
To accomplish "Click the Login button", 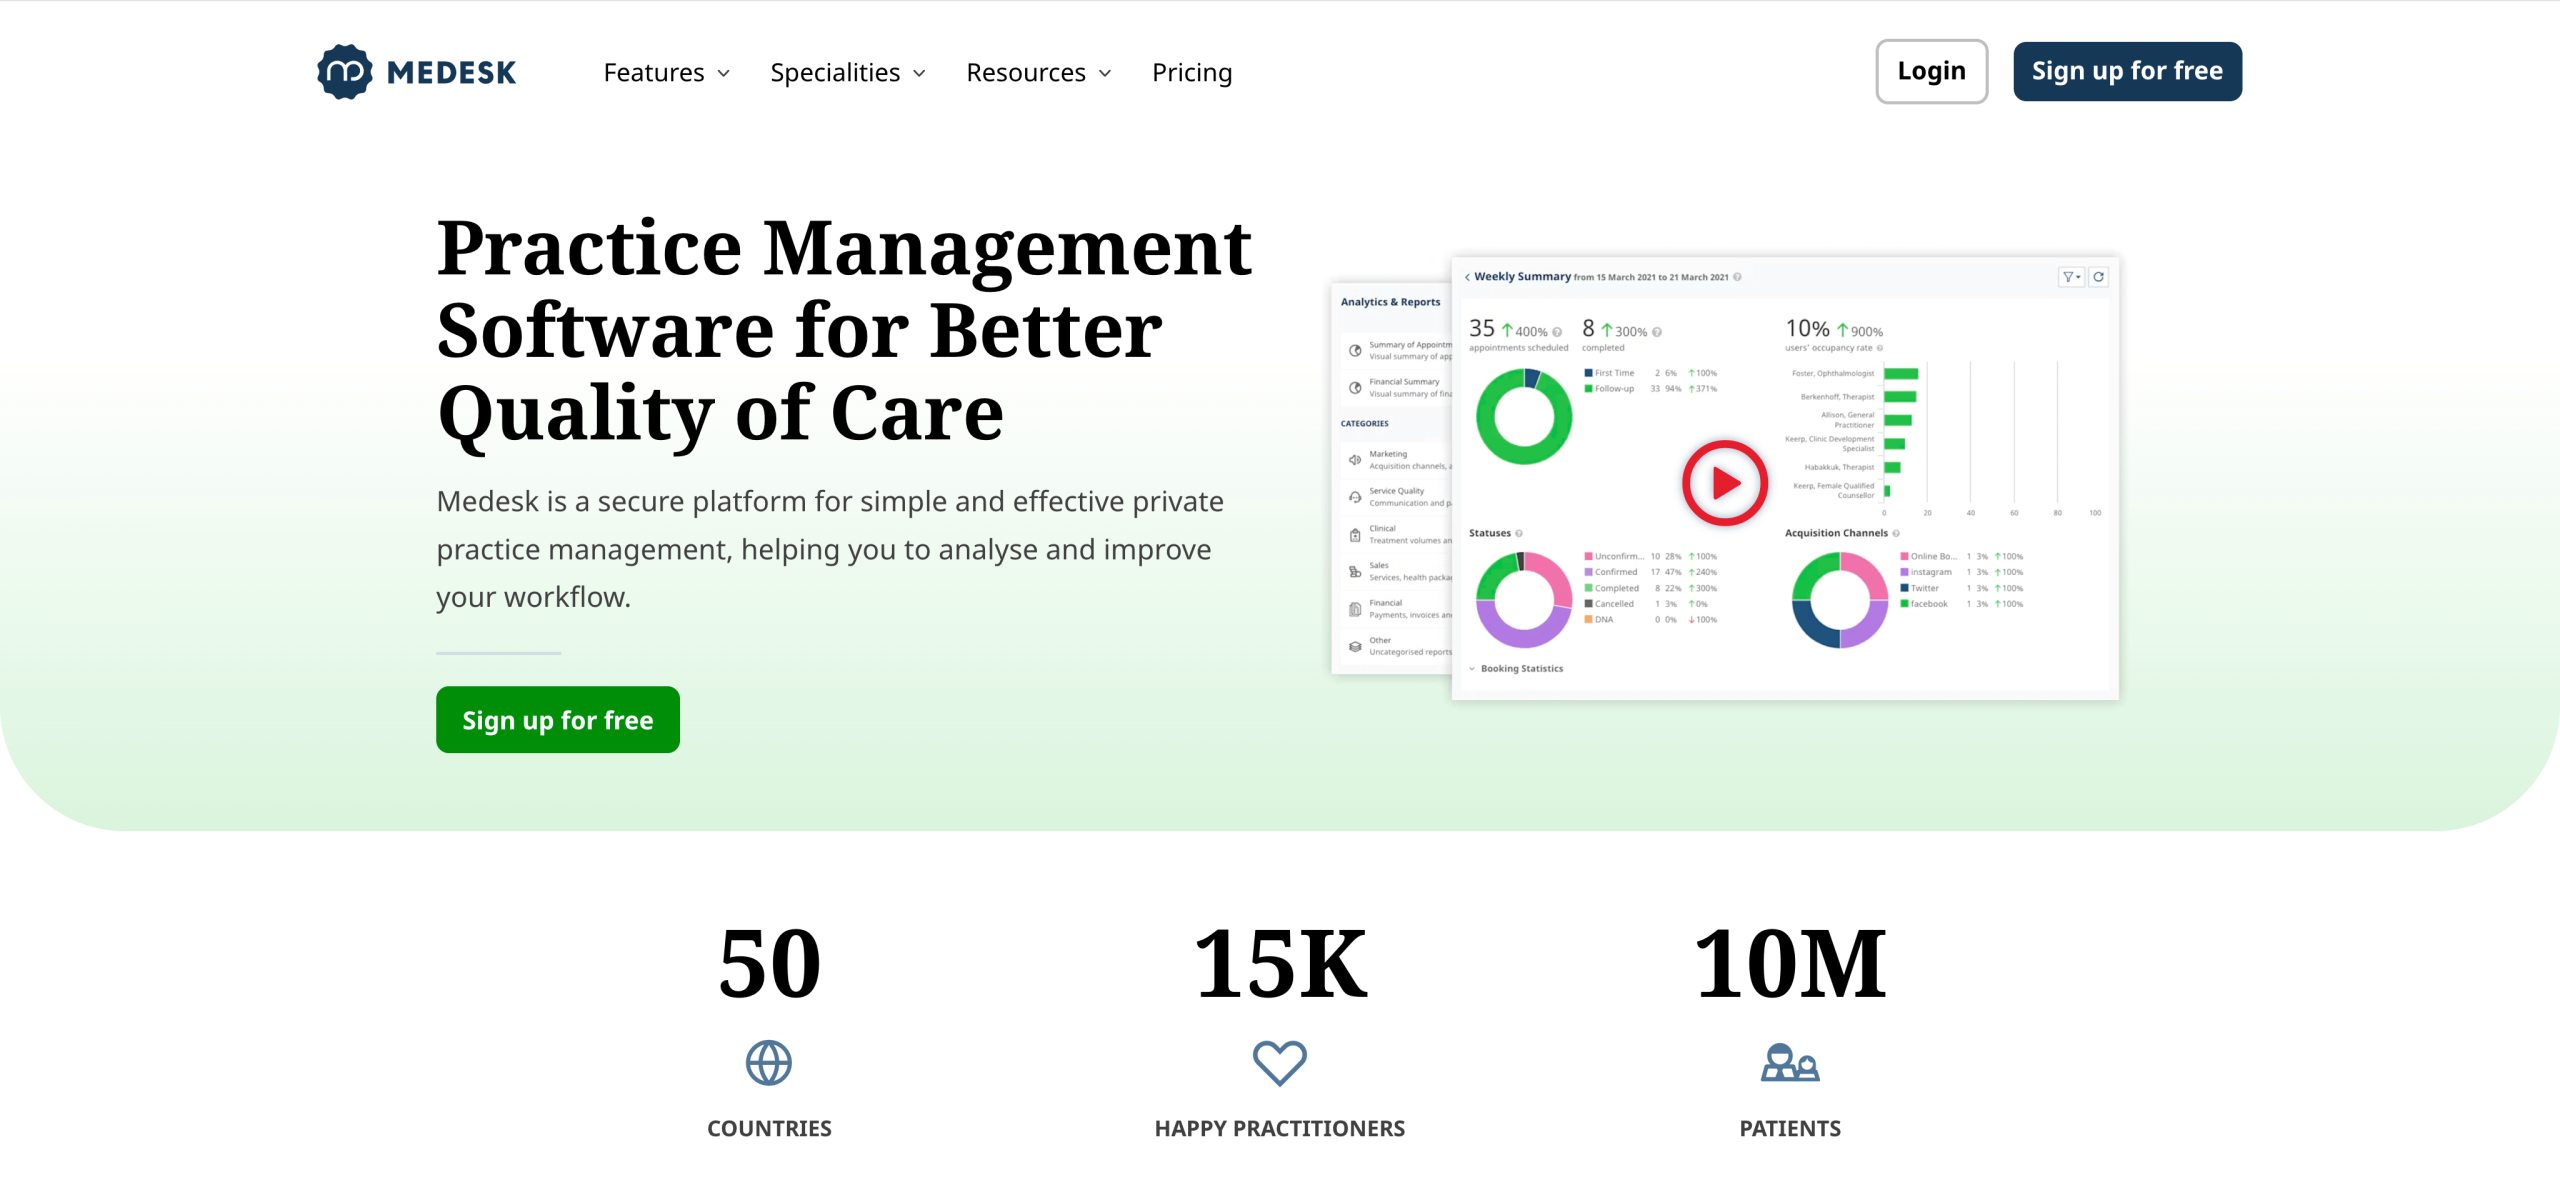I will pyautogui.click(x=1930, y=70).
